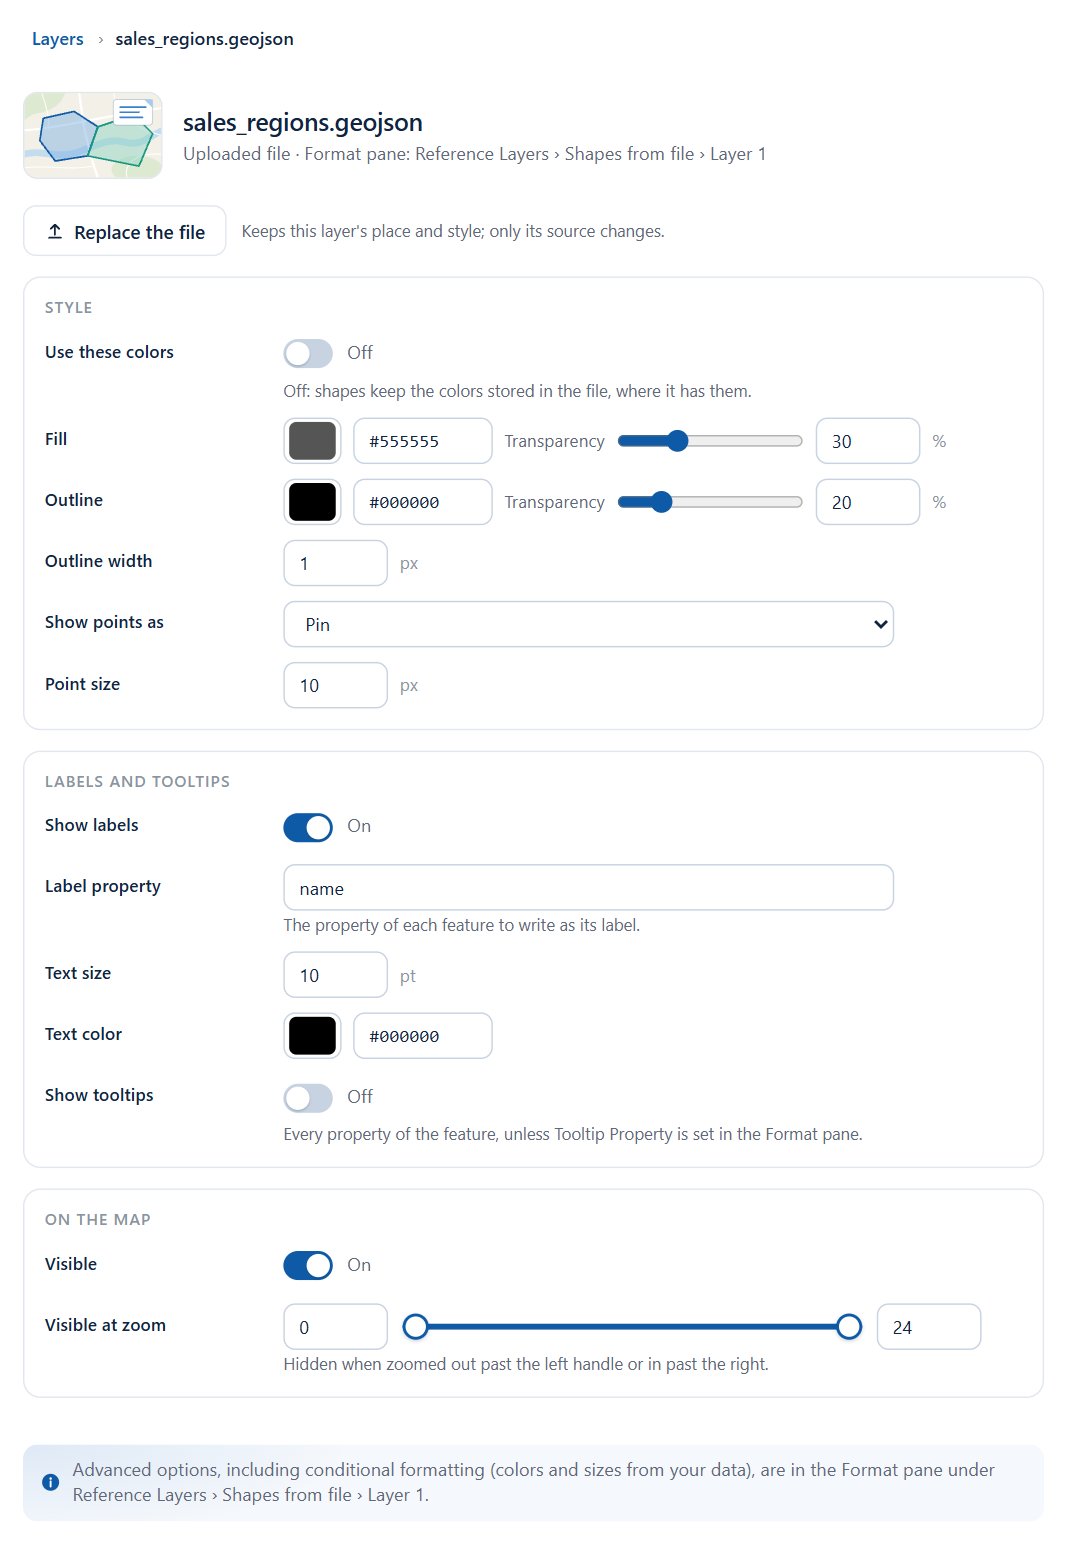The width and height of the screenshot is (1068, 1545).
Task: Open the Outline color swatch
Action: tap(312, 502)
